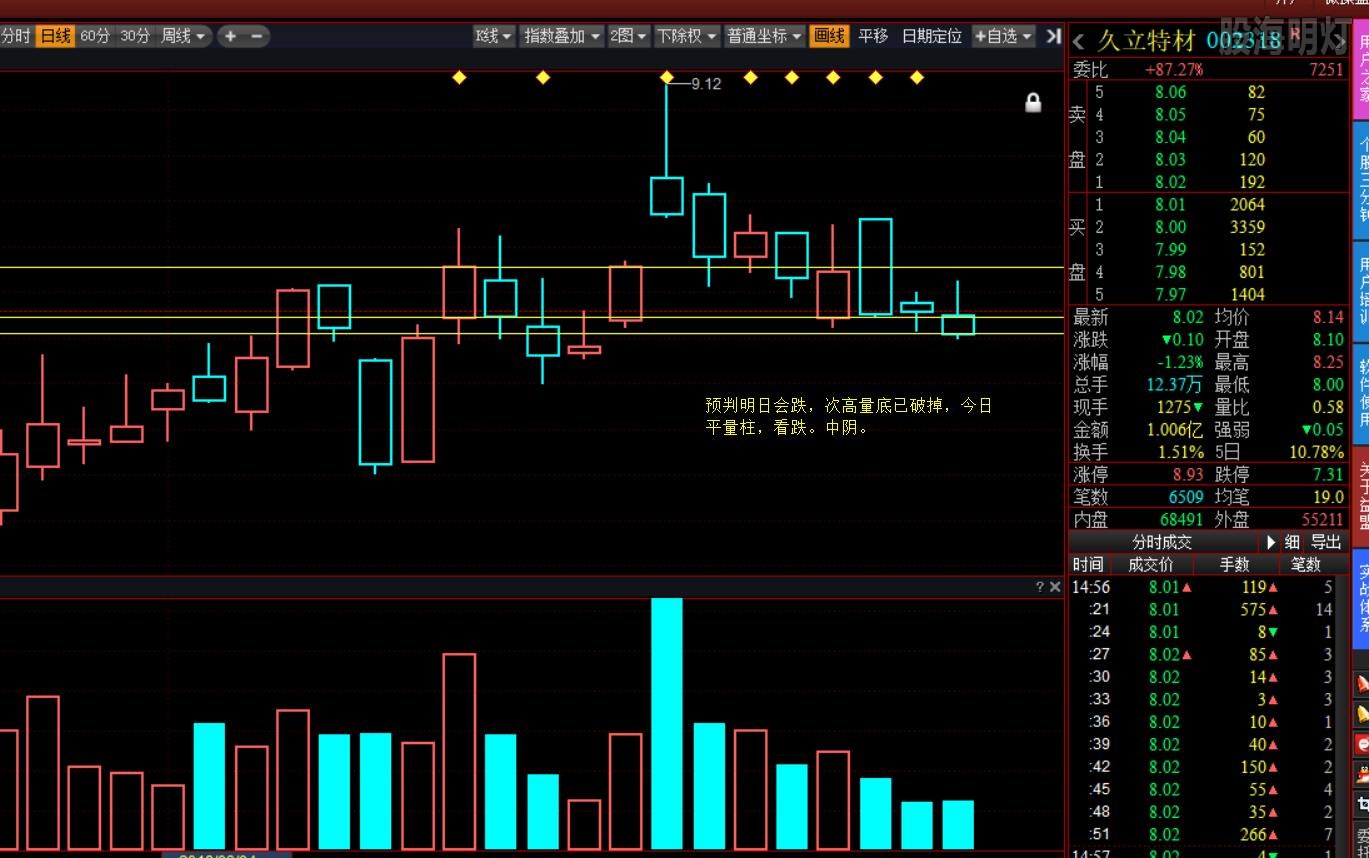This screenshot has width=1369, height=858.
Task: Click the rightmost yellow diamond marker
Action: click(x=917, y=77)
